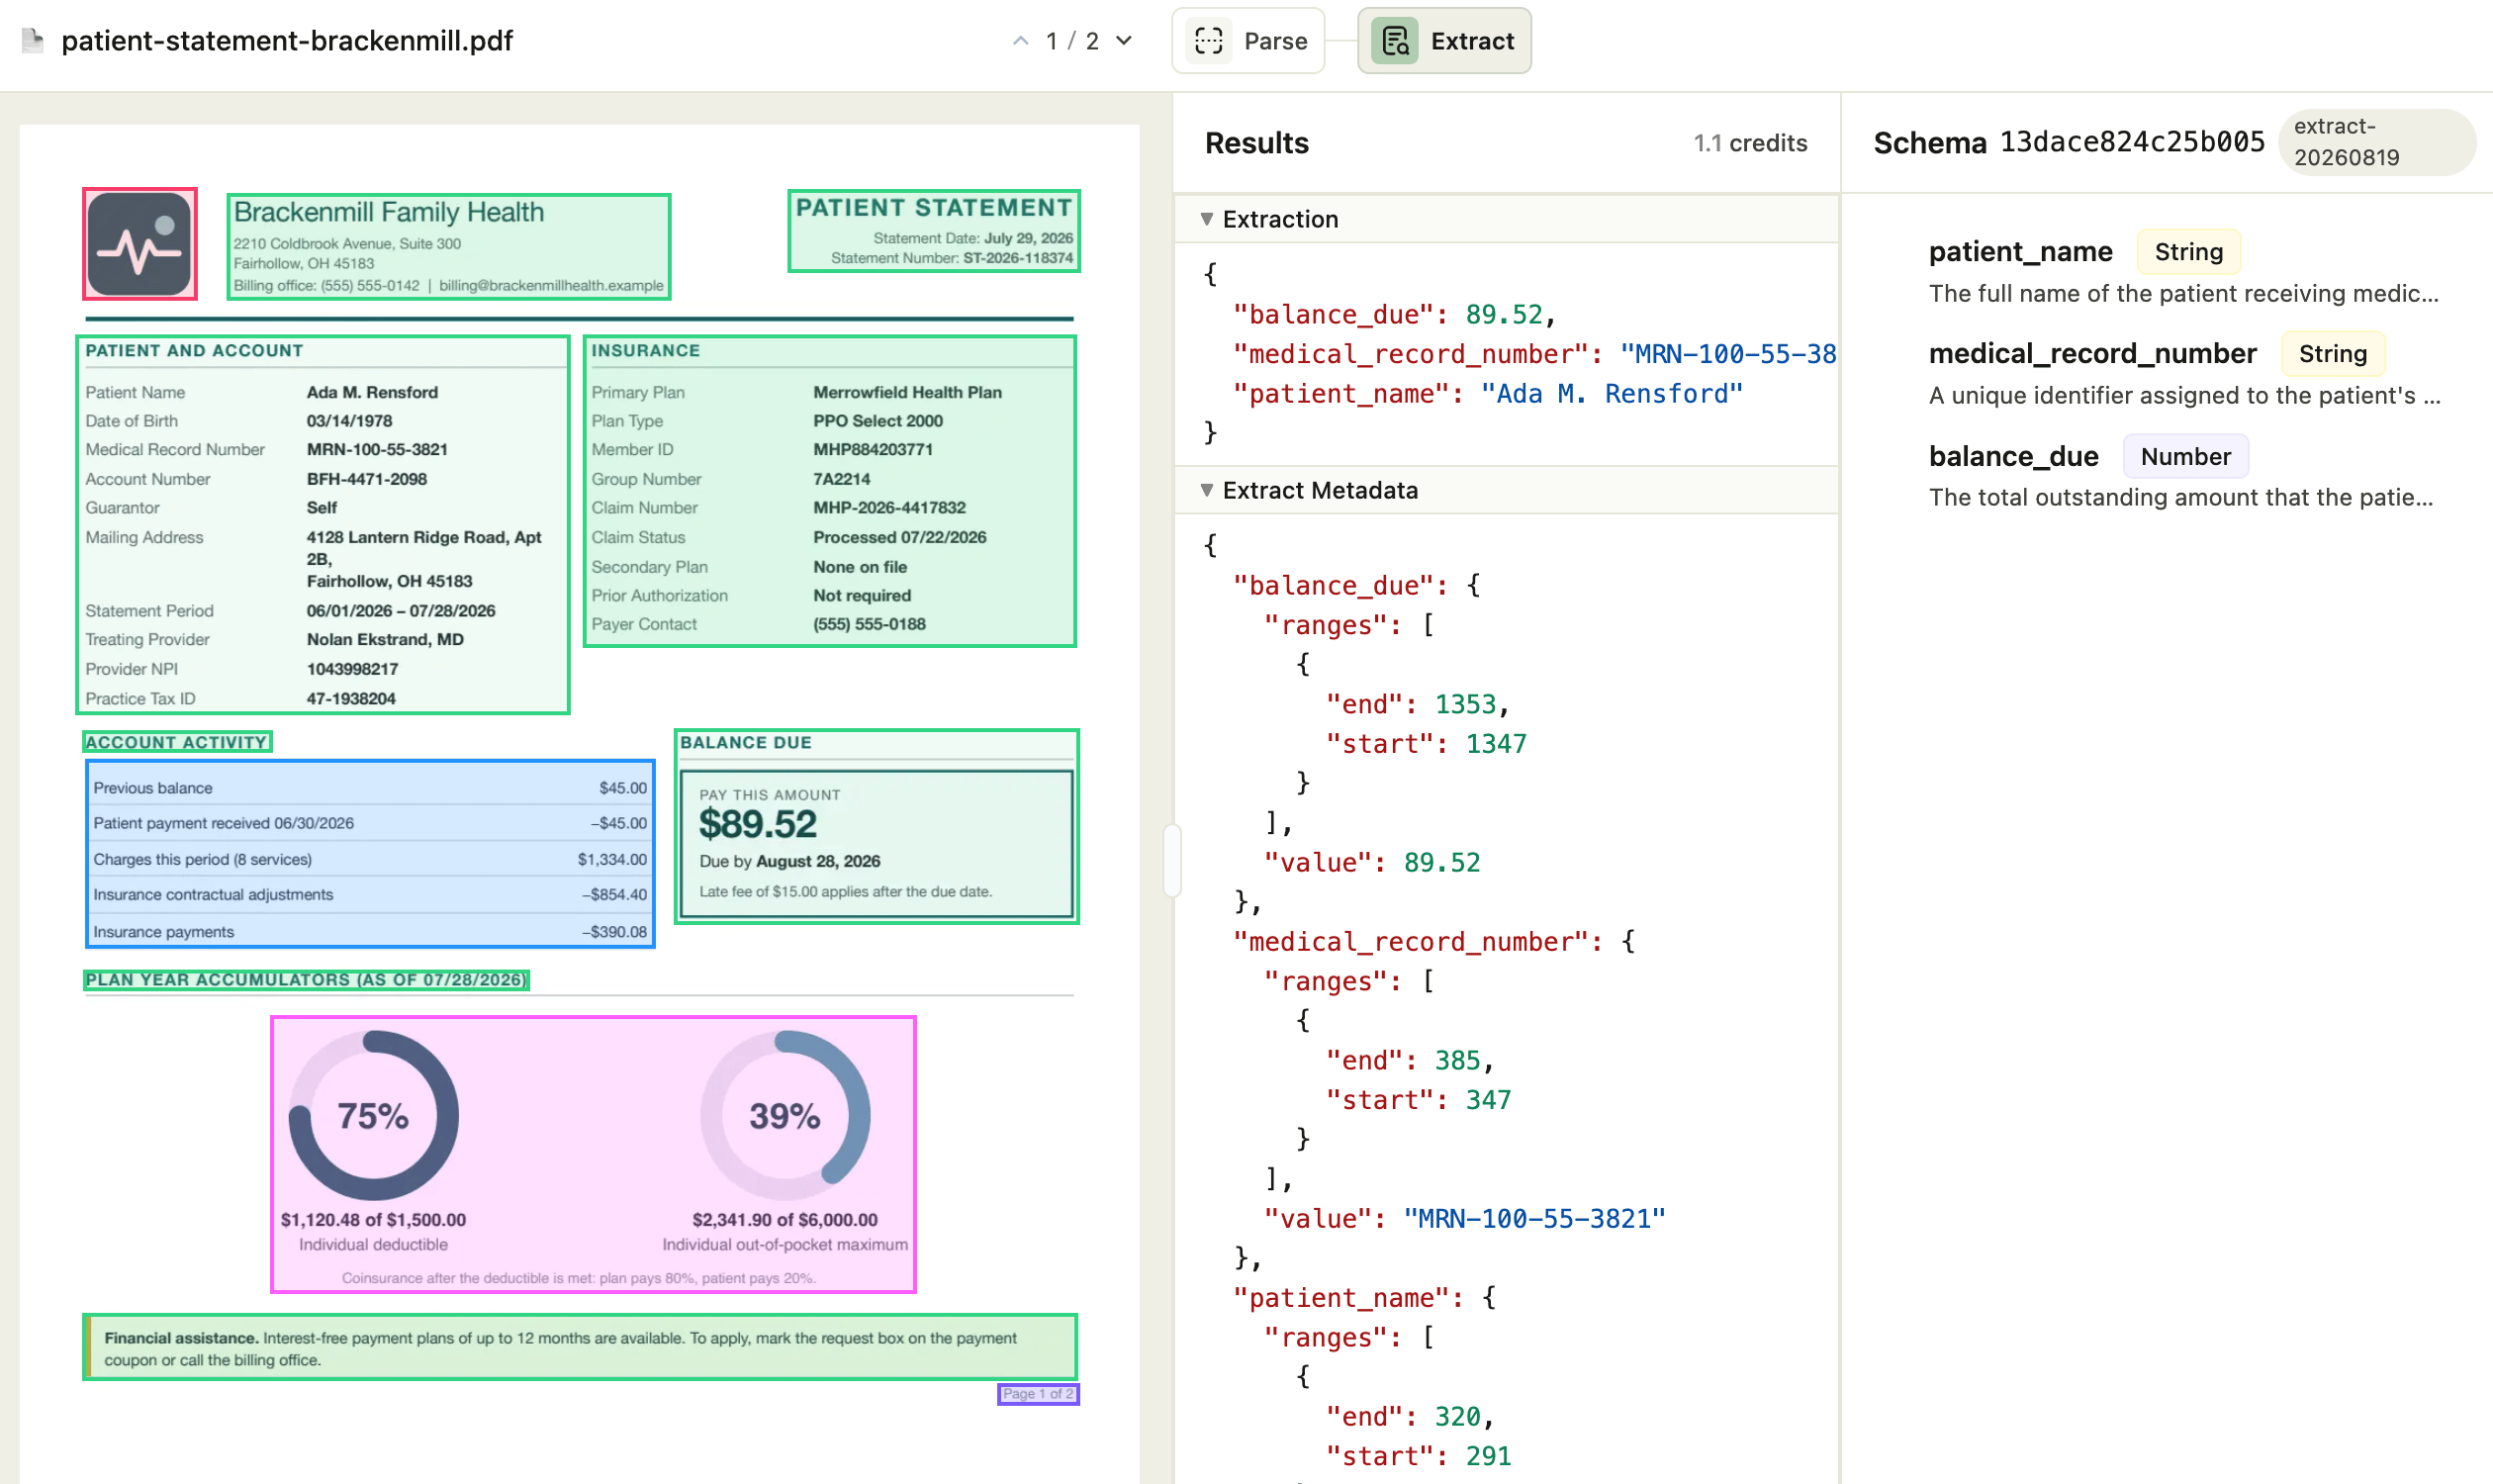Collapse the Extract Metadata section

point(1207,490)
